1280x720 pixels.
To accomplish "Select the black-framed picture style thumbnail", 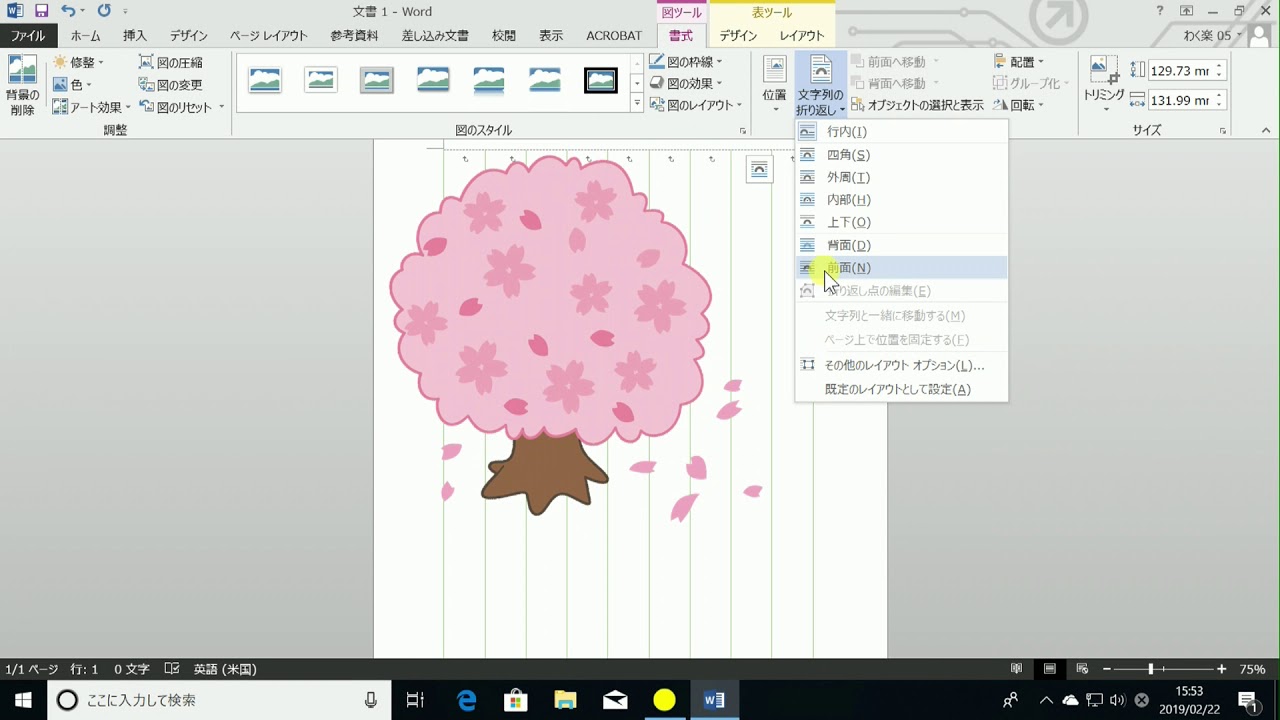I will pos(601,80).
